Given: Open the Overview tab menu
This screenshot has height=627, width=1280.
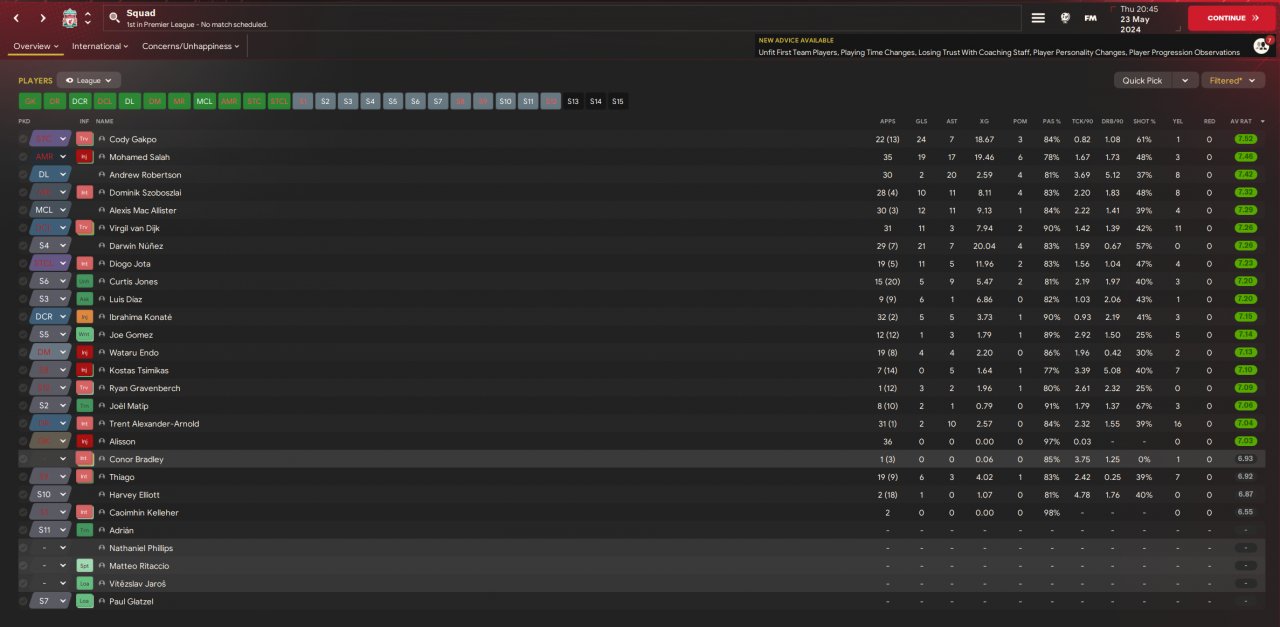Looking at the screenshot, I should pyautogui.click(x=36, y=46).
